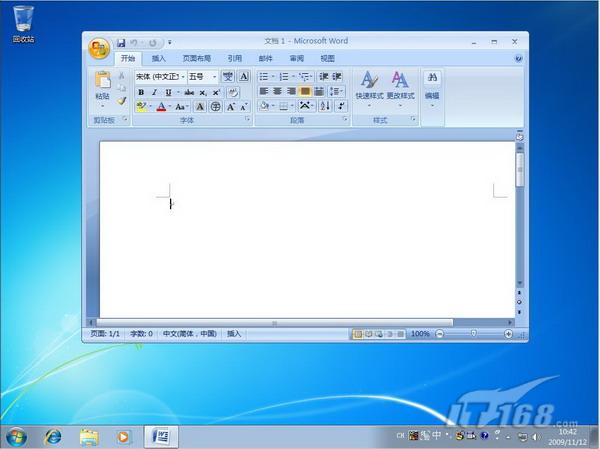Toggle Underline formatting
Image resolution: width=600 pixels, height=449 pixels.
tap(168, 92)
